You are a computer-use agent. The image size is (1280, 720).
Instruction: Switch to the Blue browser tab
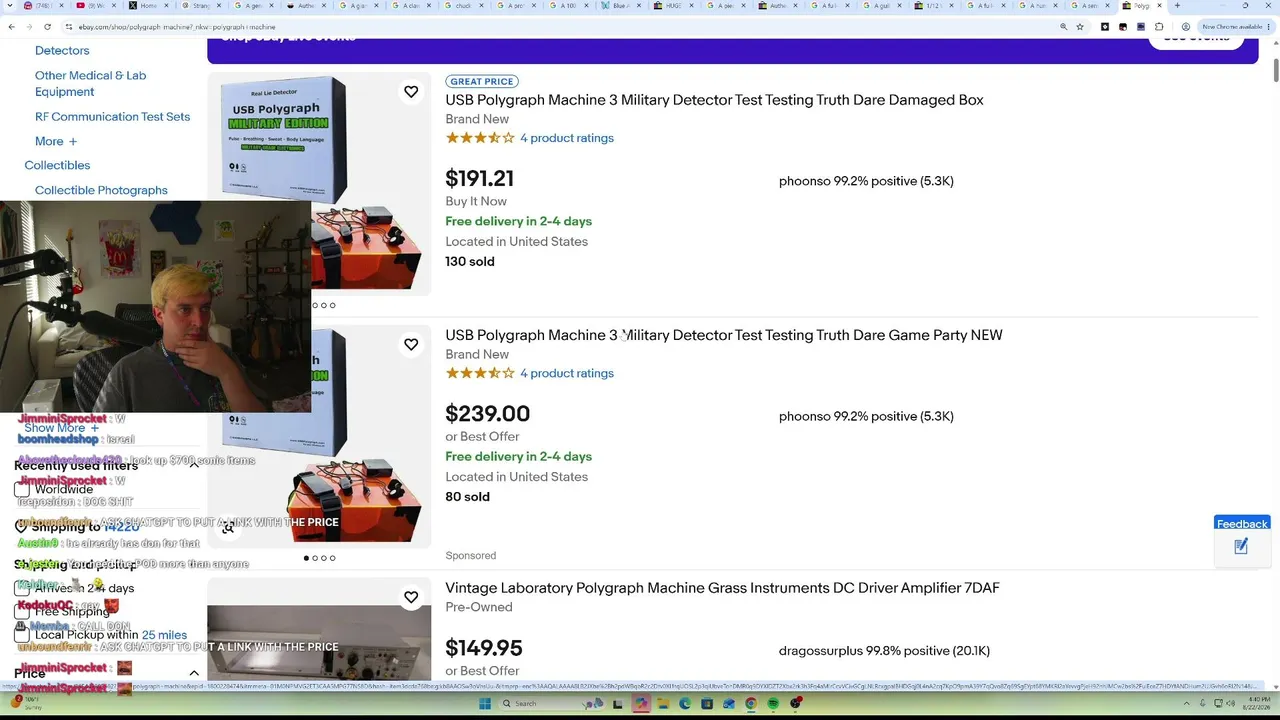[620, 6]
